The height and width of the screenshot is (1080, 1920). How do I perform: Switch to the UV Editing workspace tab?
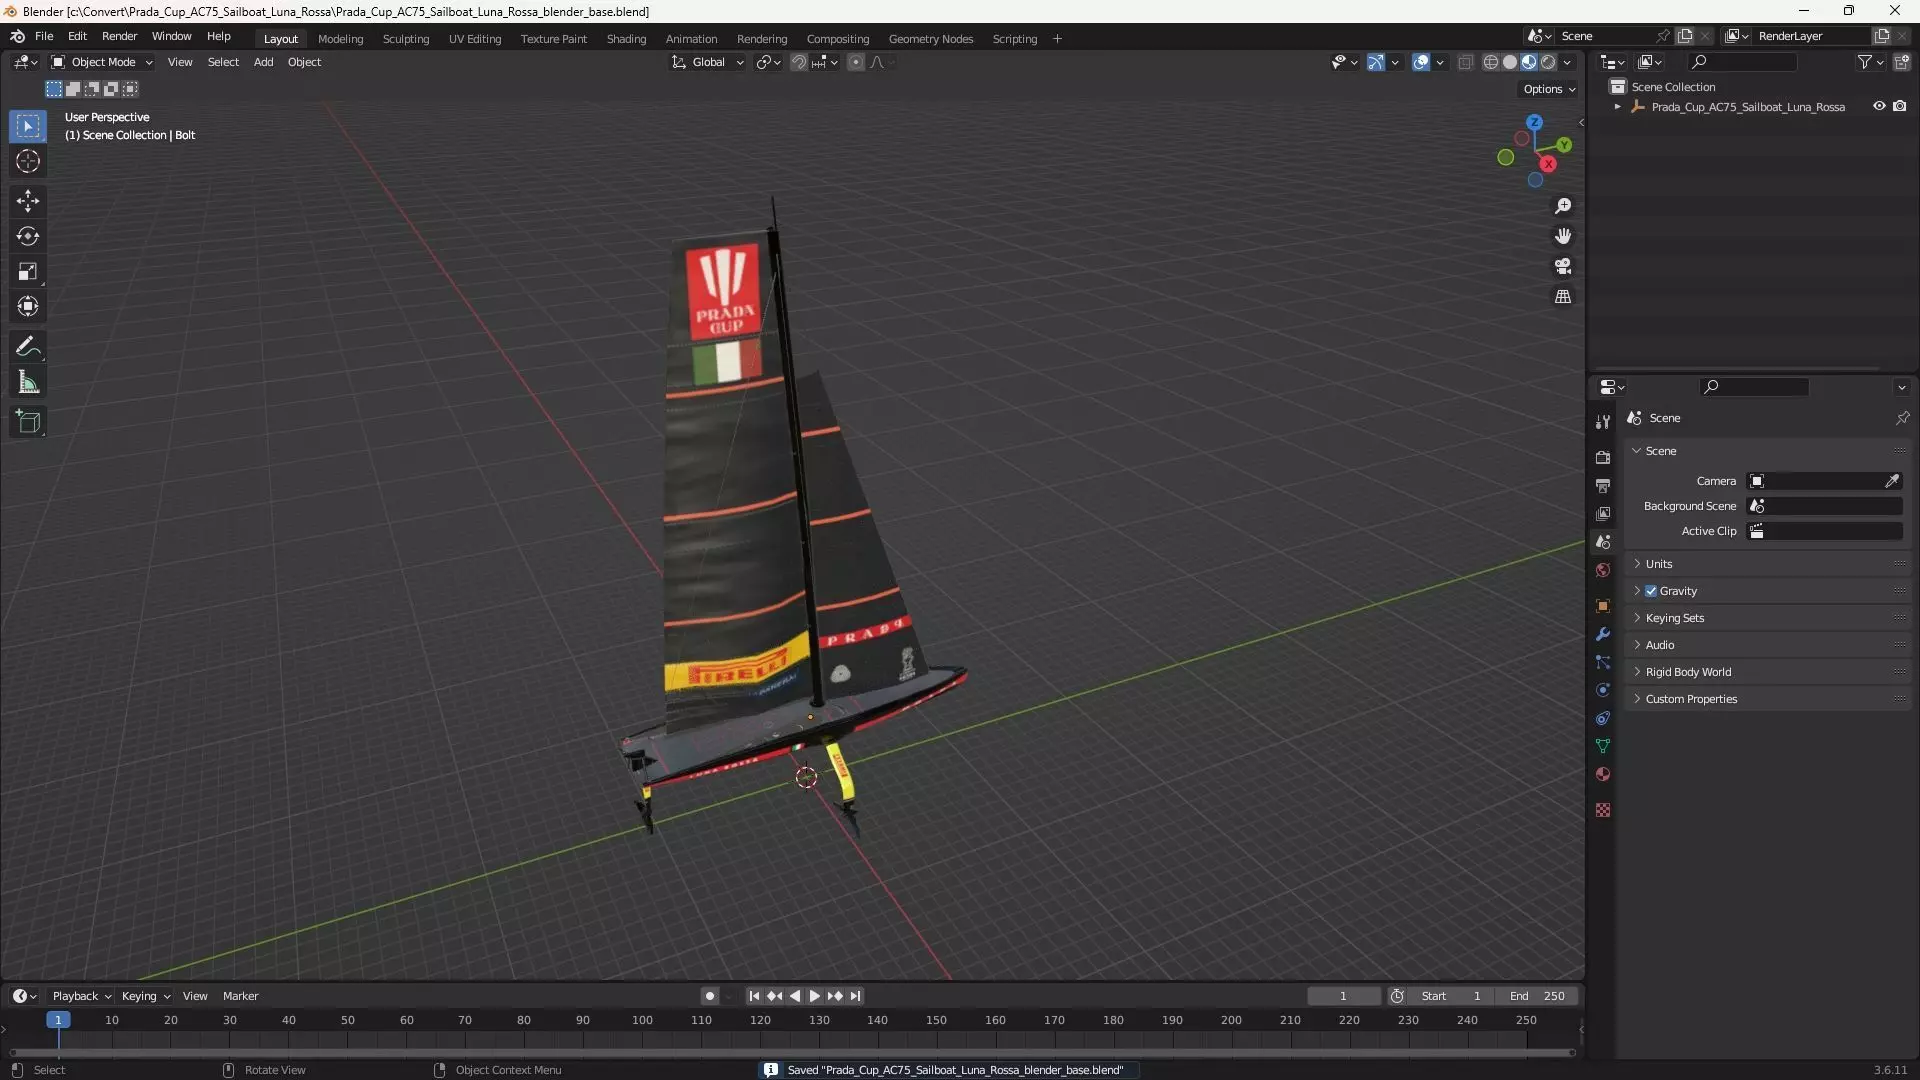[x=475, y=39]
